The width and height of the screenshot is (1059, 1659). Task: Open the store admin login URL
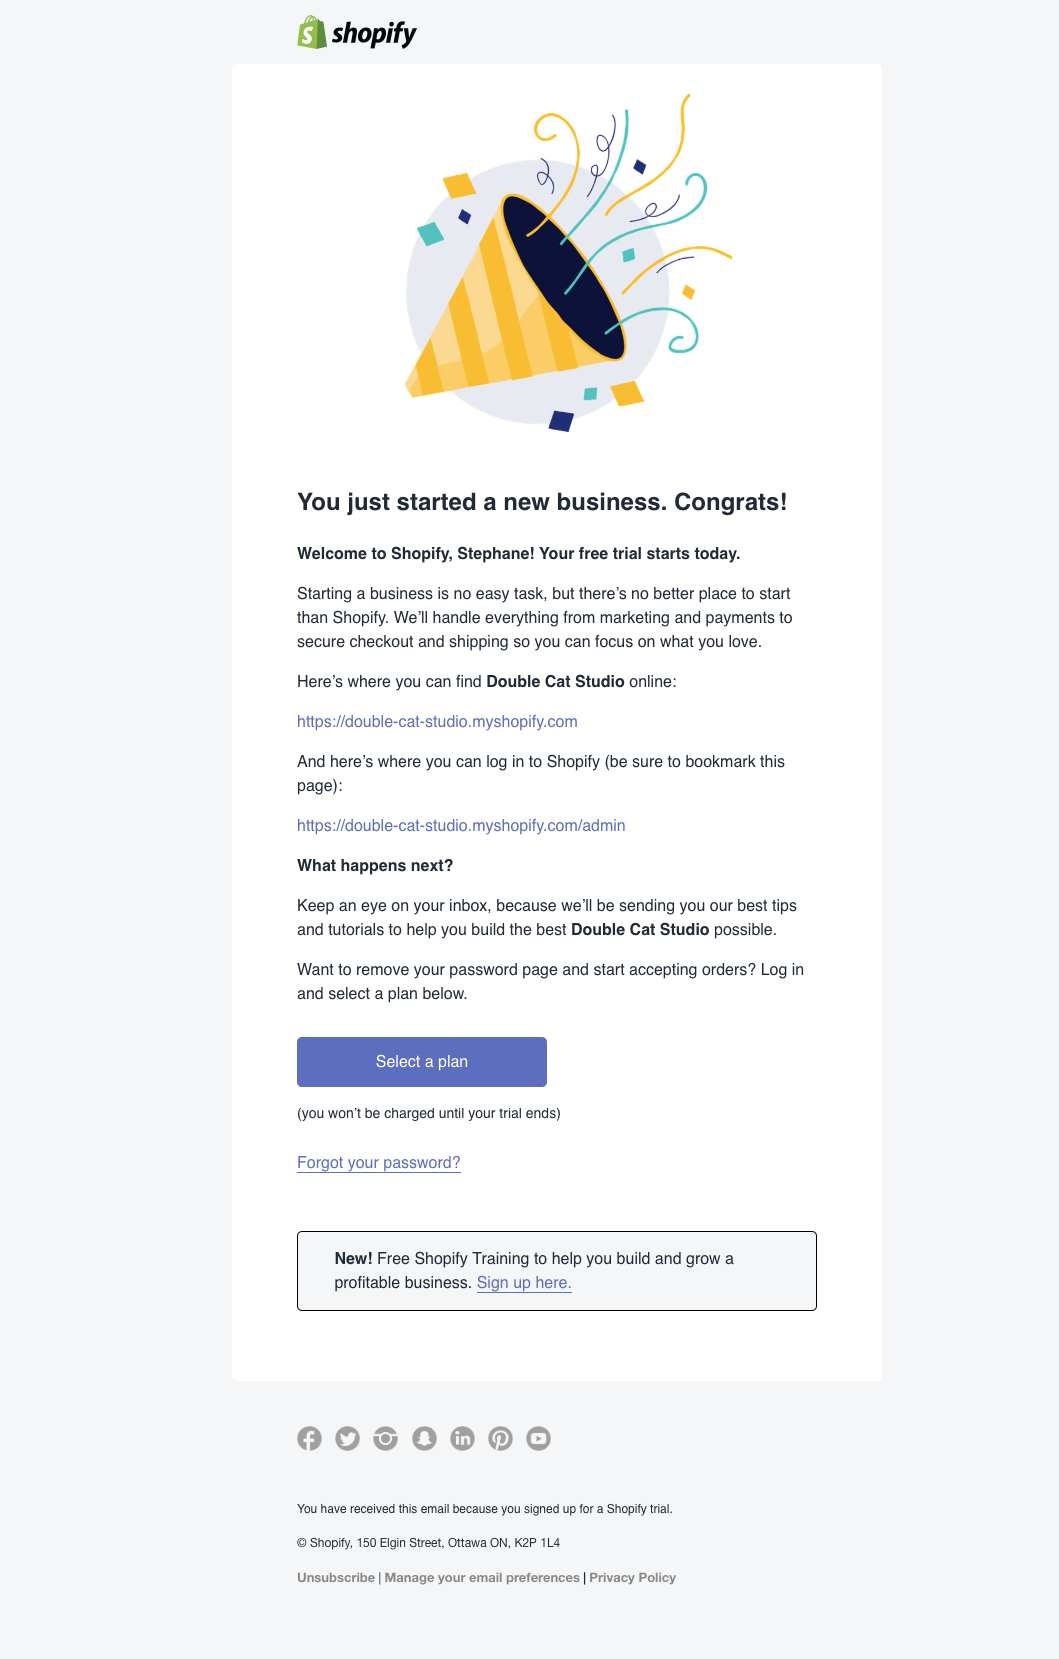click(x=461, y=825)
